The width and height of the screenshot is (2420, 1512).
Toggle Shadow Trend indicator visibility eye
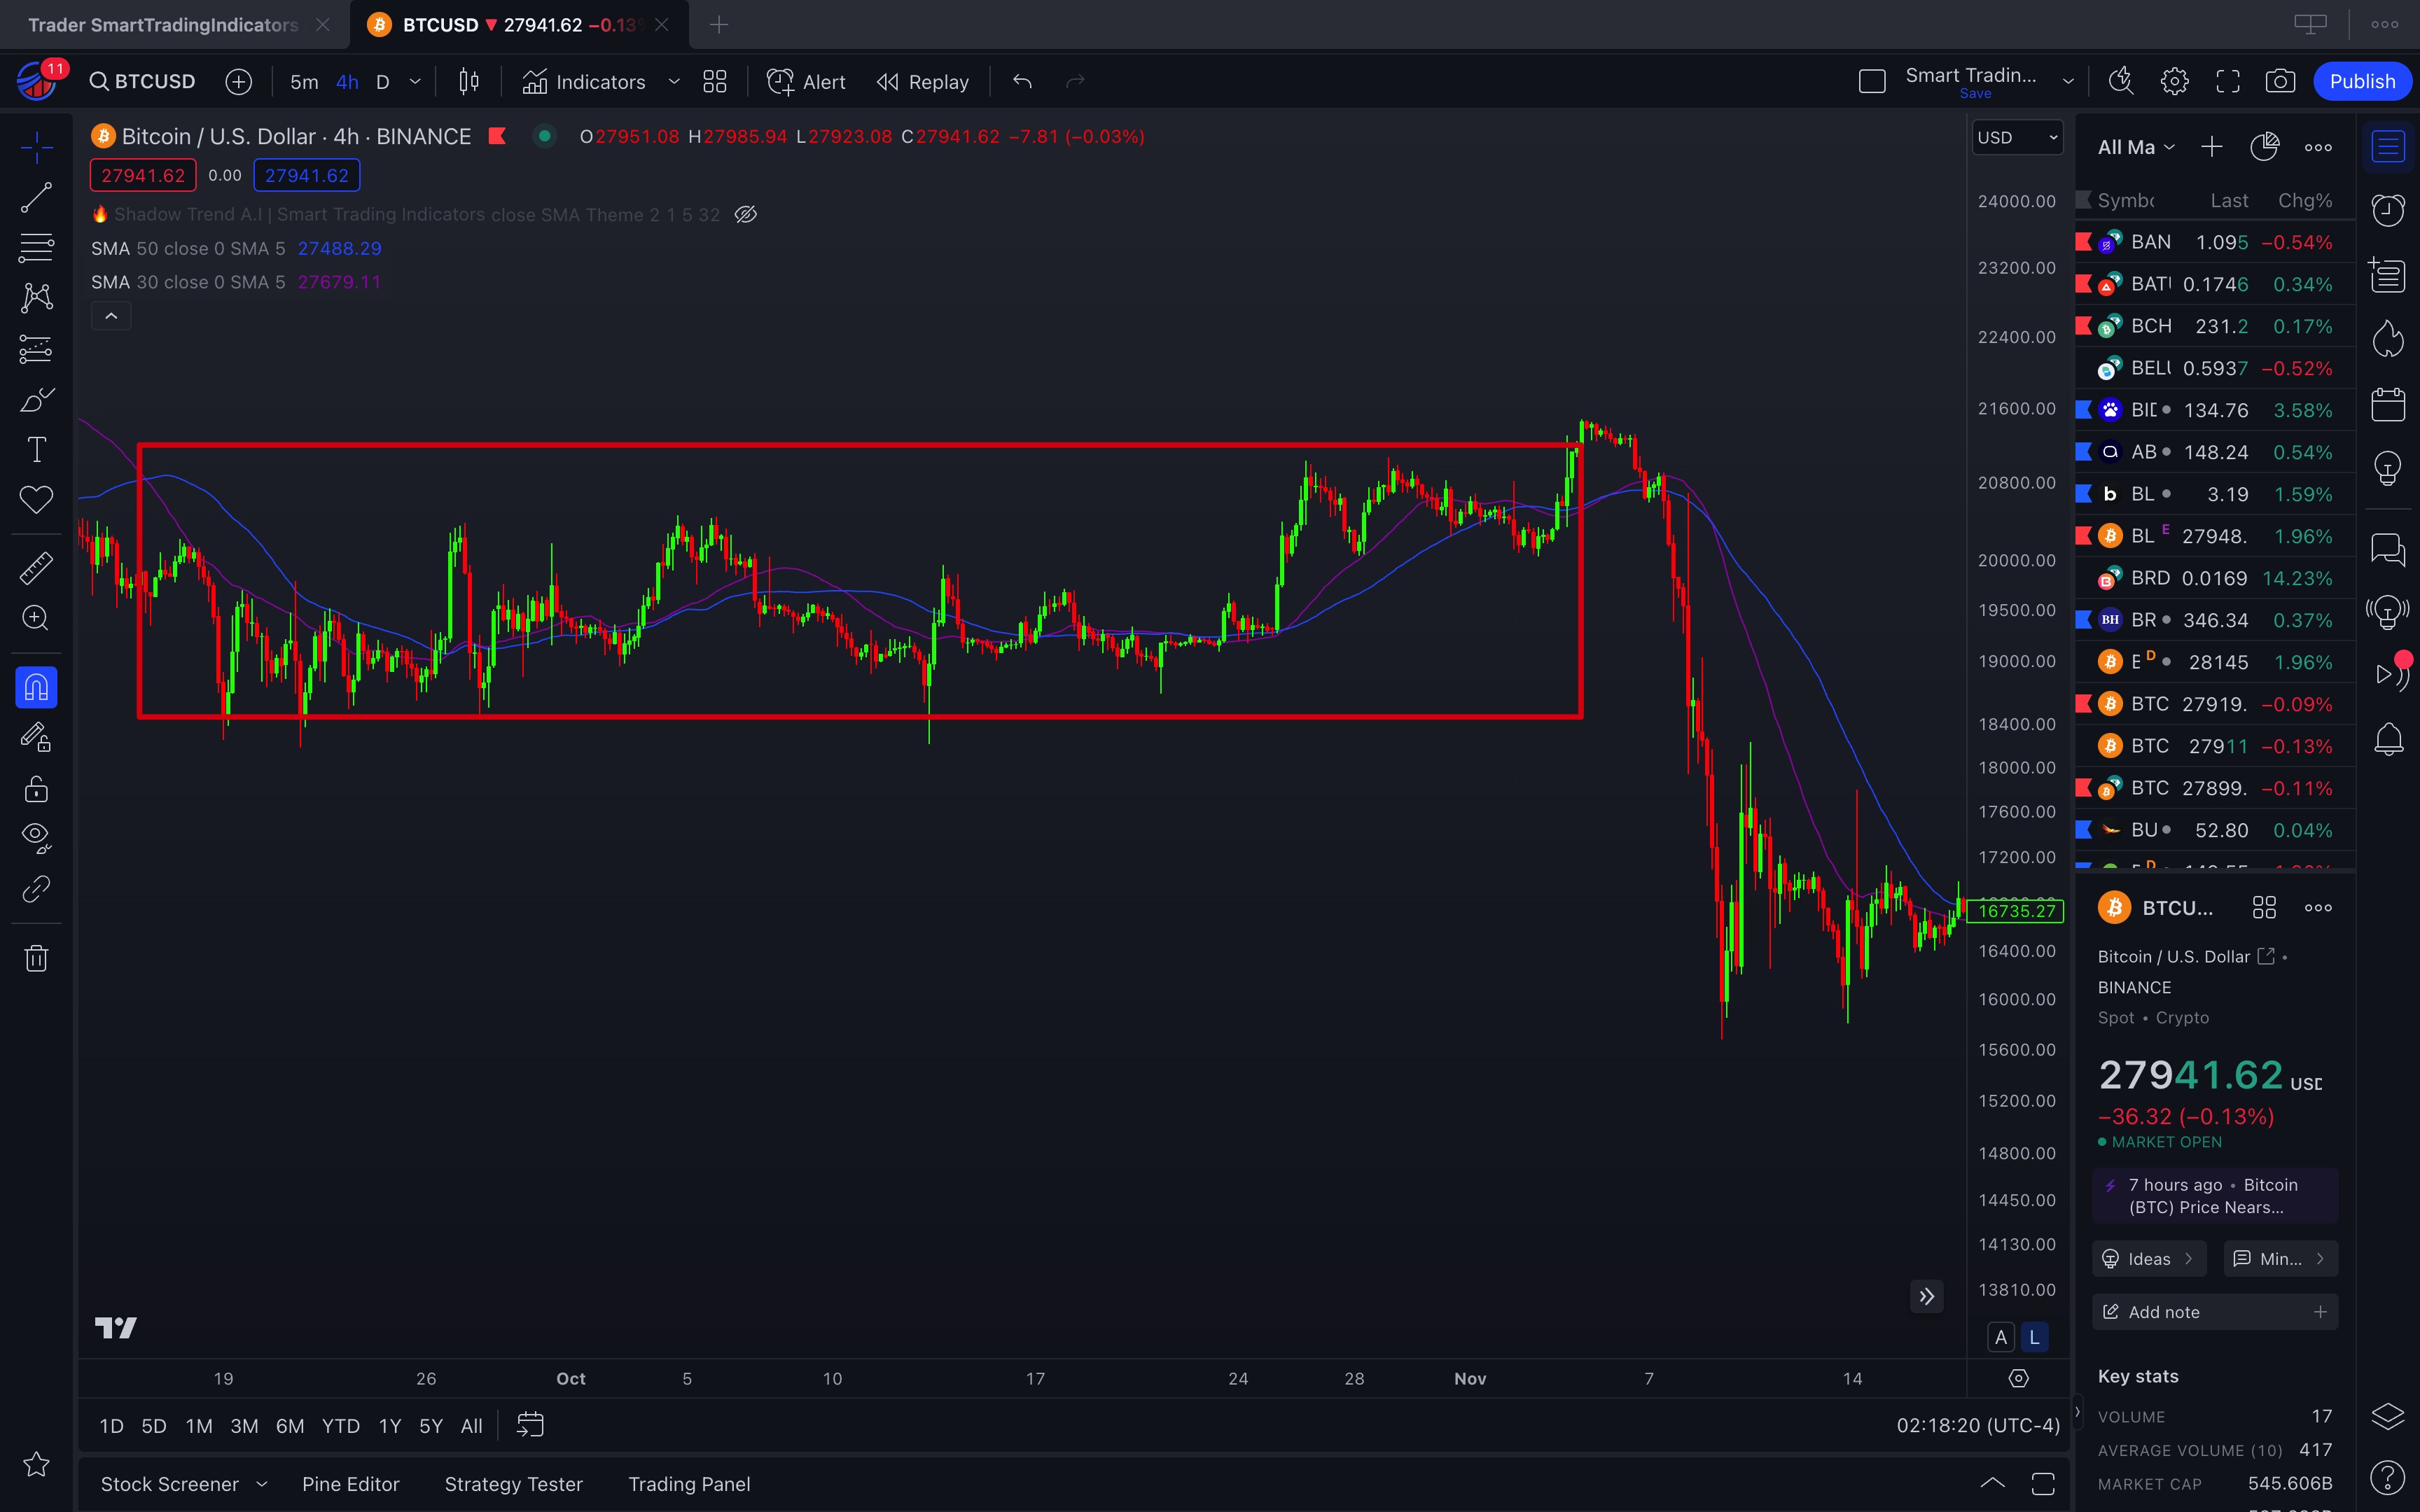tap(746, 214)
